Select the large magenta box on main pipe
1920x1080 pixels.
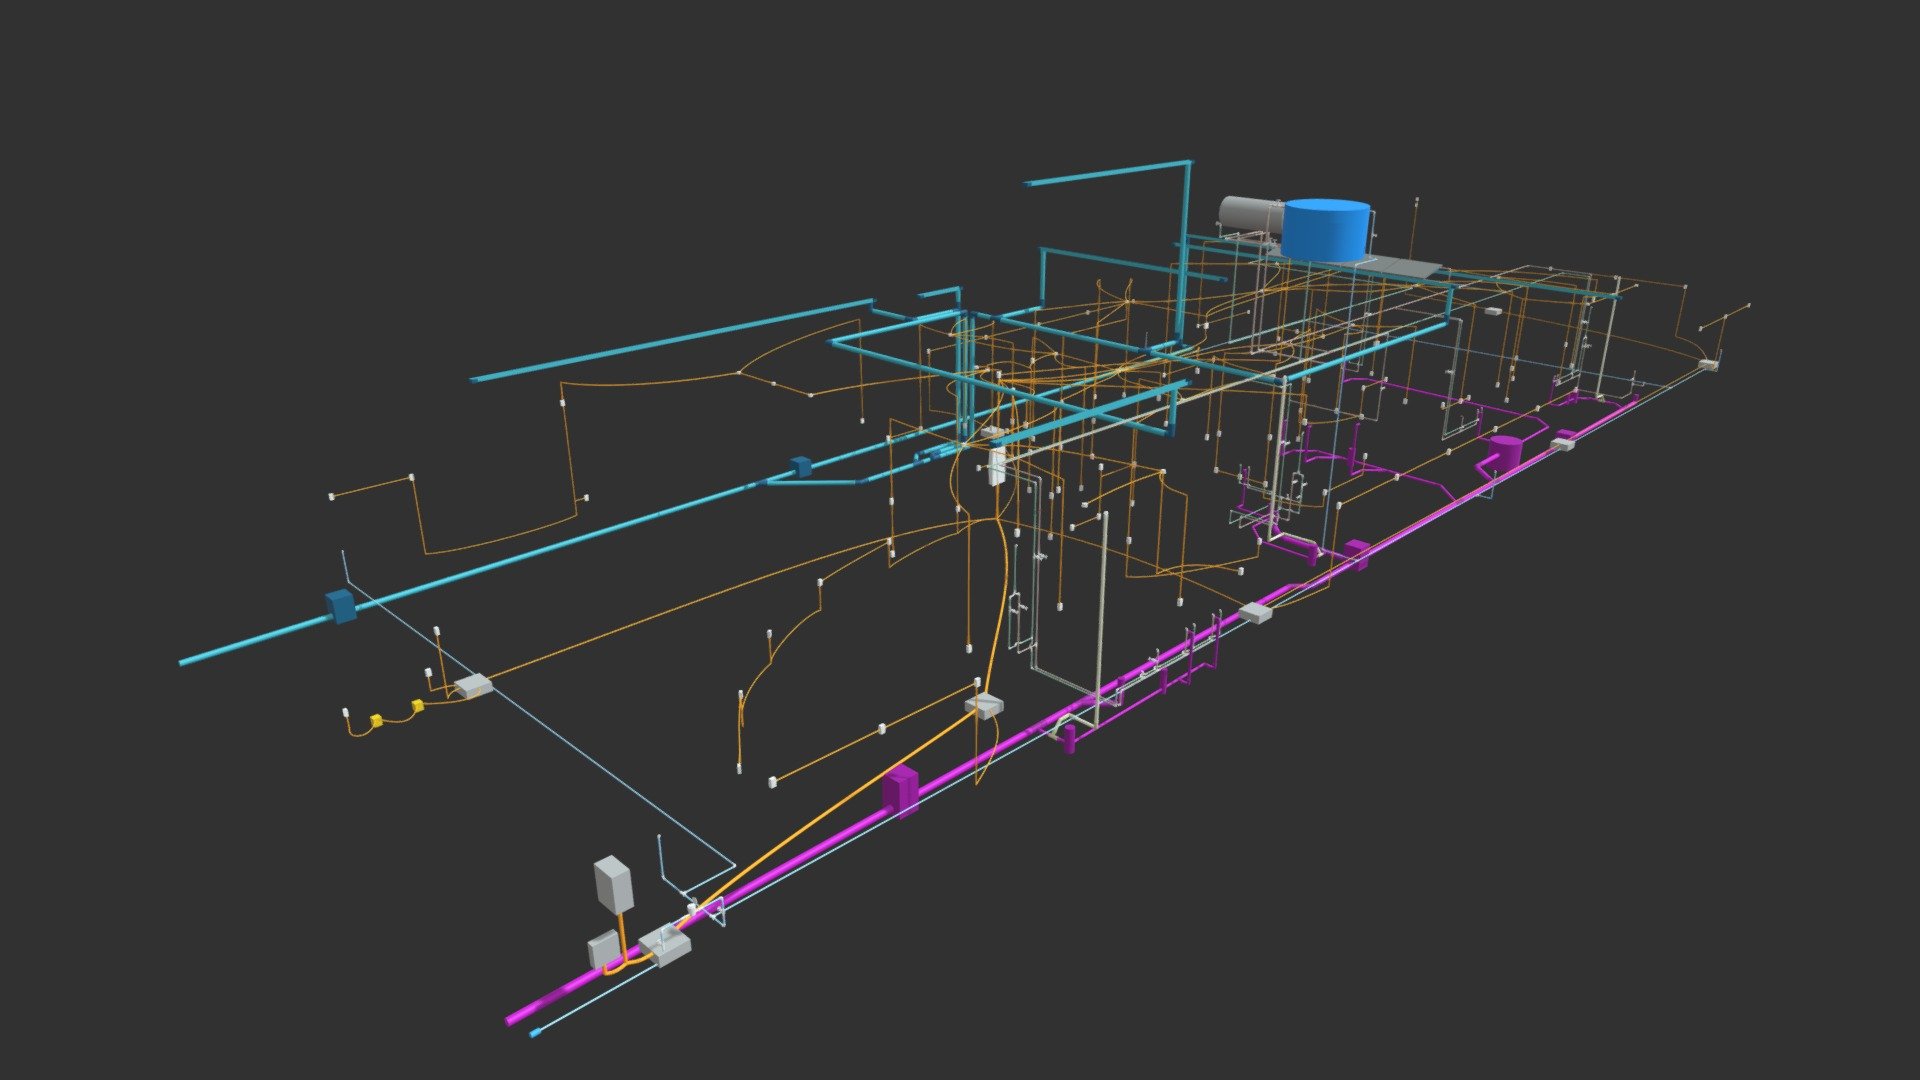(x=901, y=790)
